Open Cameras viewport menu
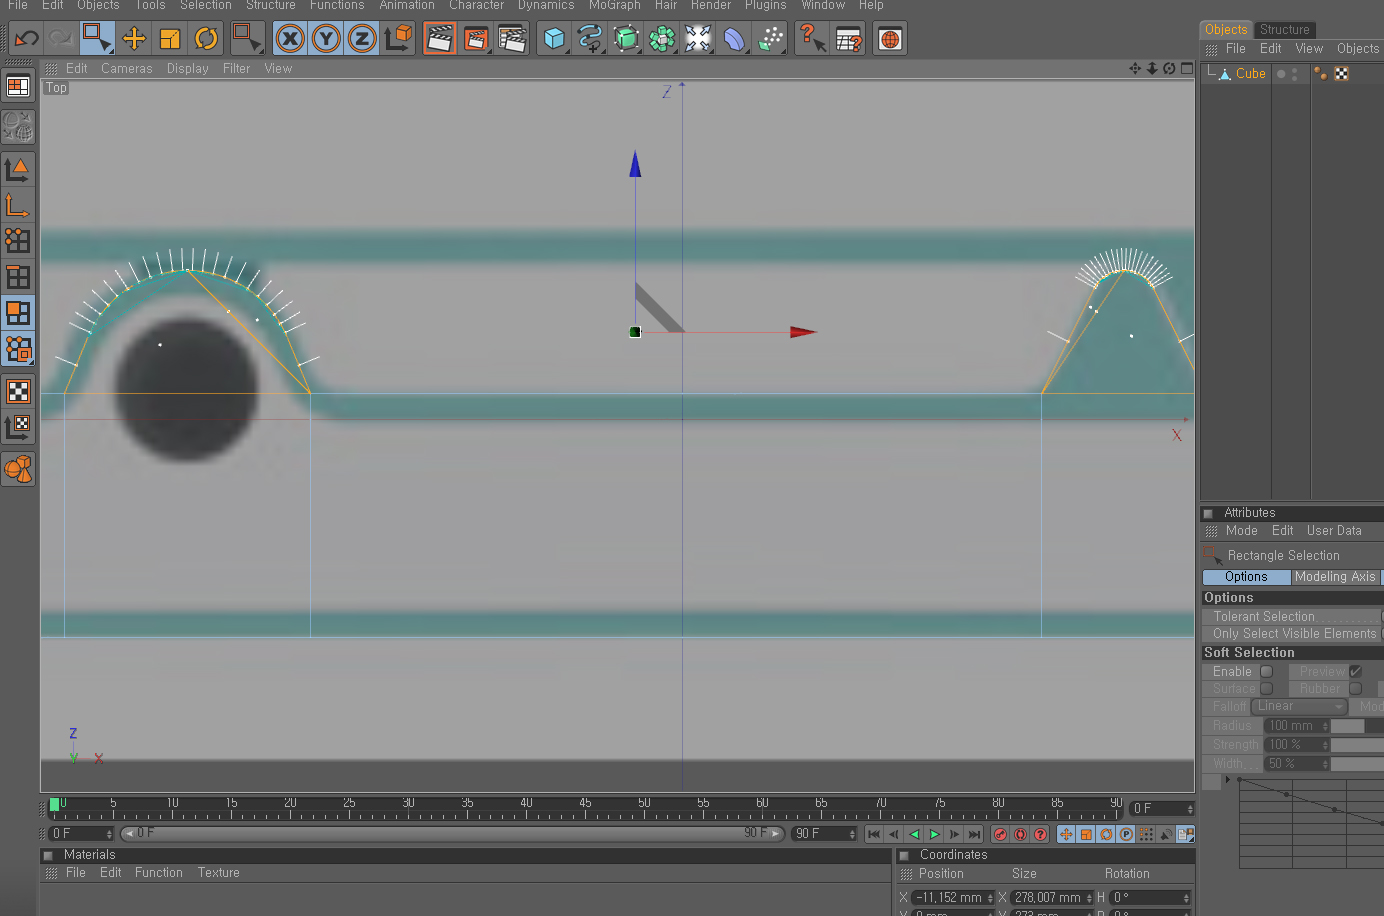This screenshot has height=916, width=1384. (127, 69)
